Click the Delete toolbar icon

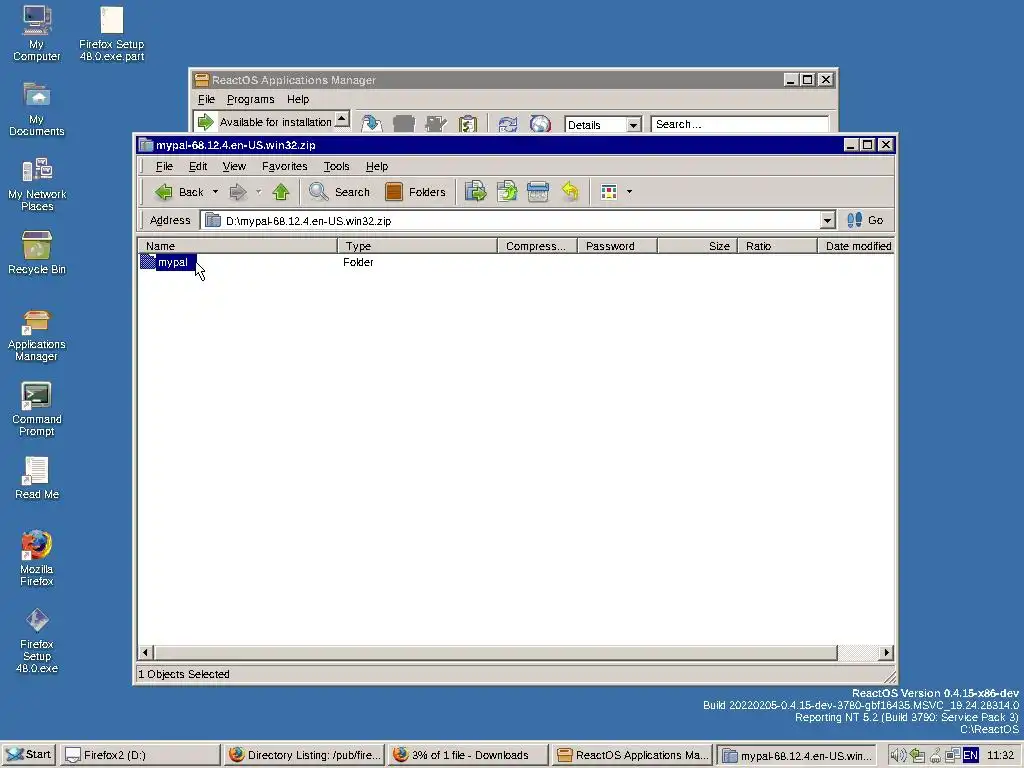click(538, 192)
